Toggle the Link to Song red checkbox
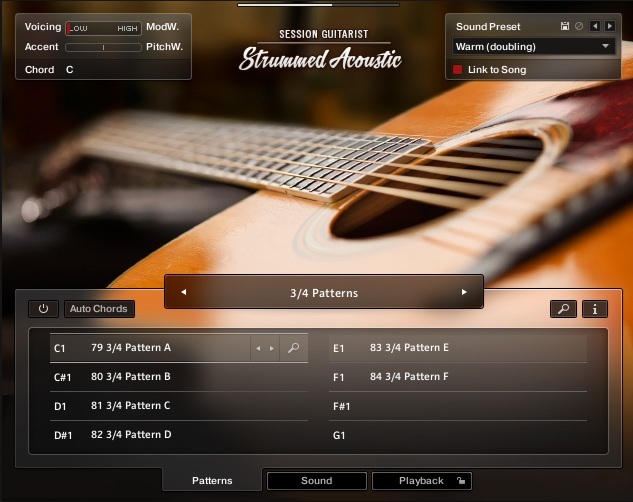The image size is (633, 502). tap(457, 69)
